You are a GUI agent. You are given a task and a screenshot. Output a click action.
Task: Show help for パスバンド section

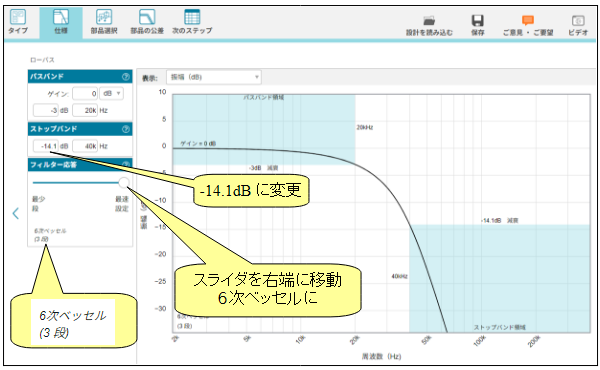coord(126,77)
